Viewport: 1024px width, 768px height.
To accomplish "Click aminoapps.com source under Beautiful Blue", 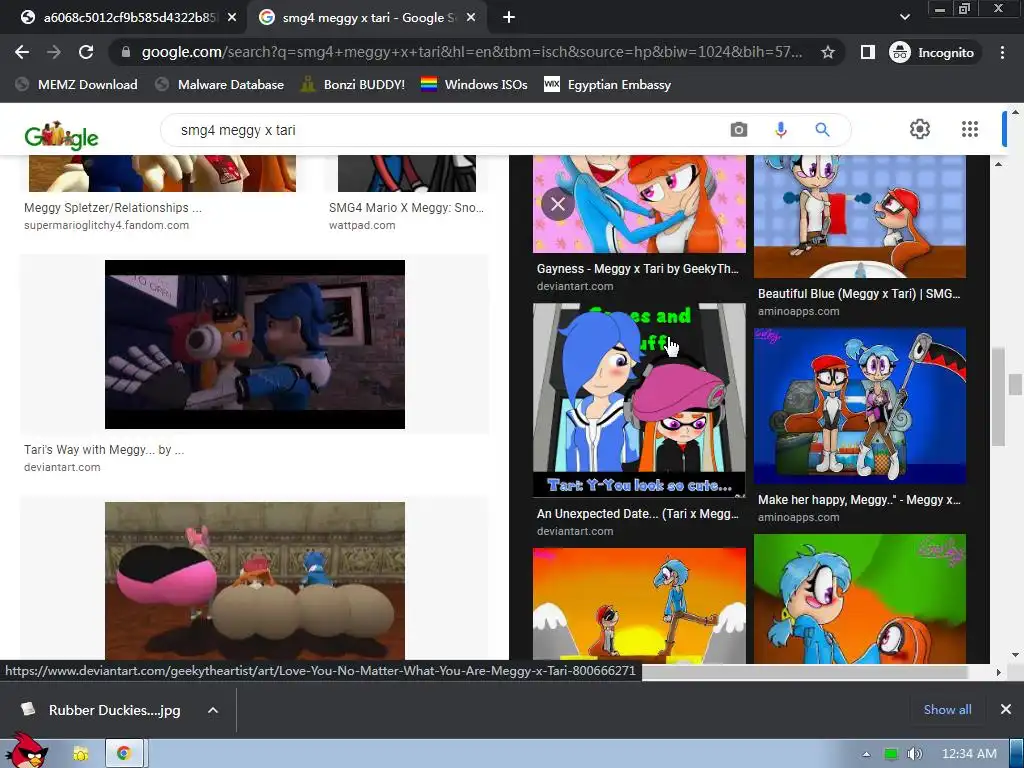I will coord(798,312).
